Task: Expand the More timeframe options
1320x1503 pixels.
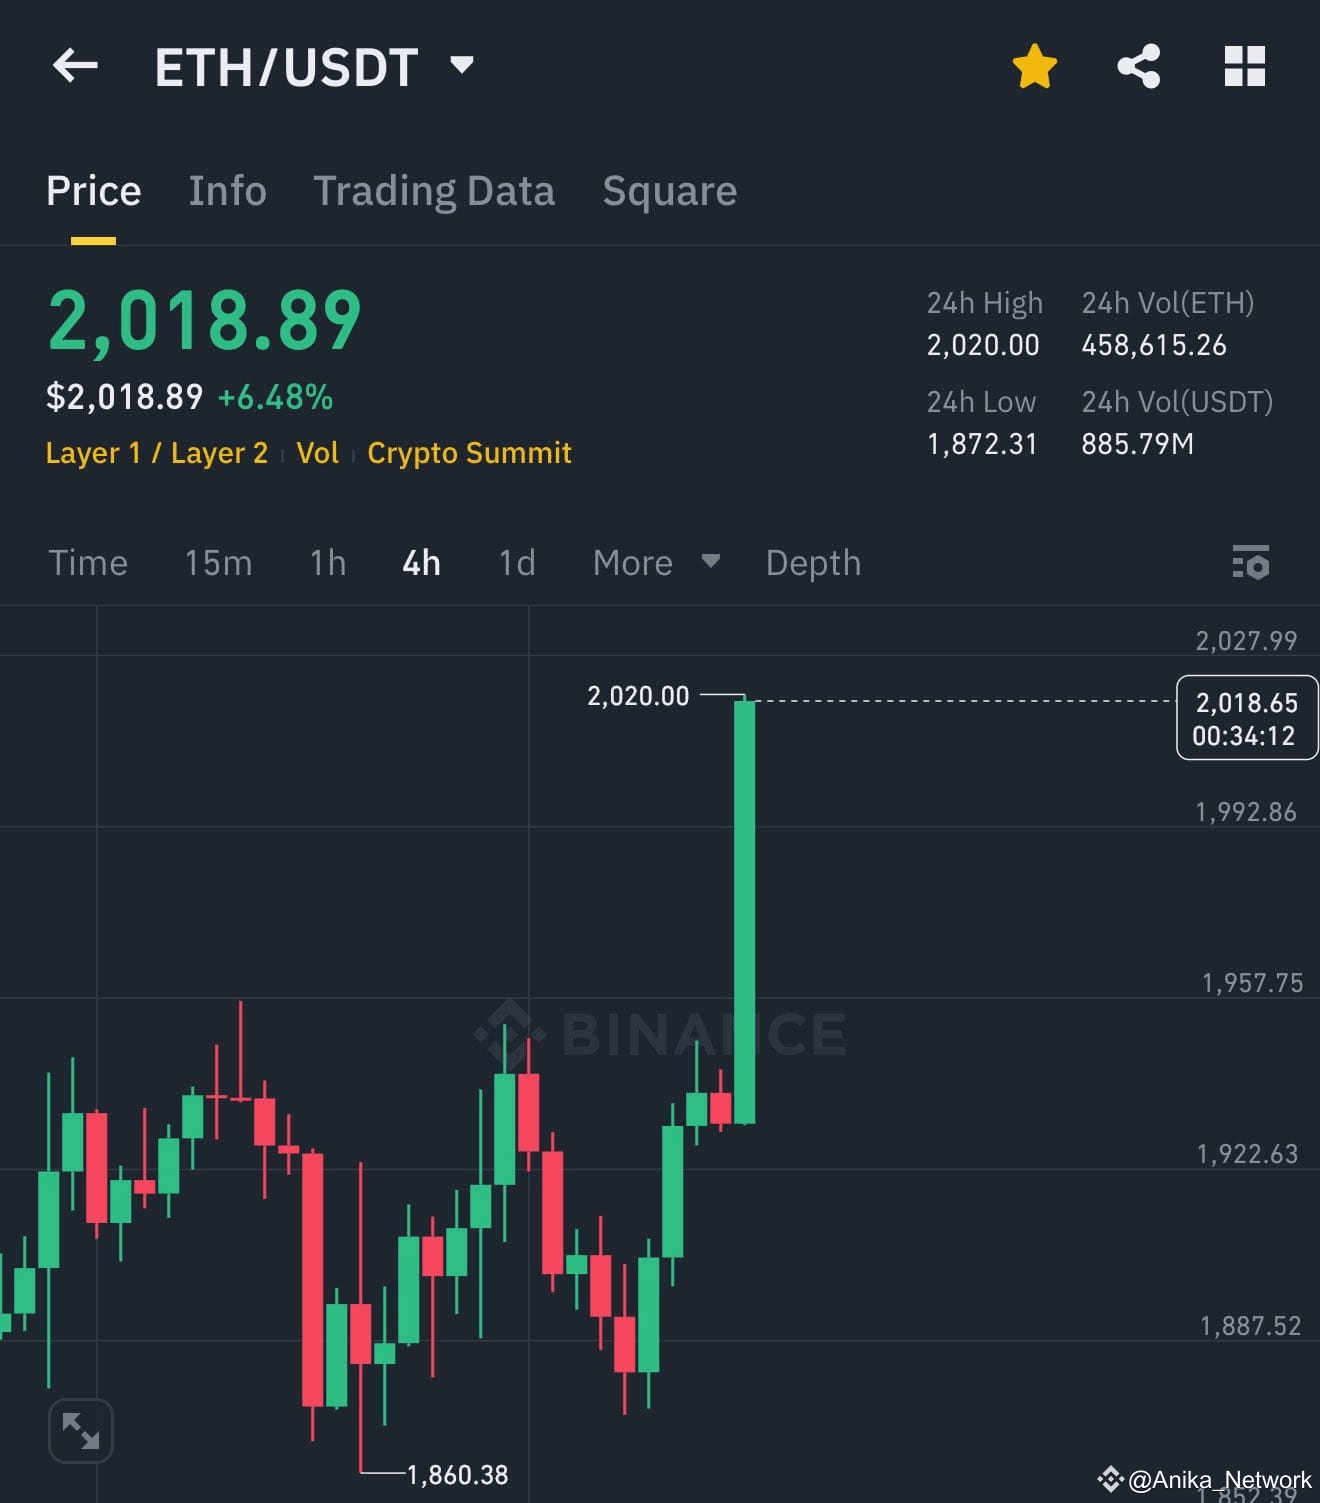Action: [x=654, y=563]
